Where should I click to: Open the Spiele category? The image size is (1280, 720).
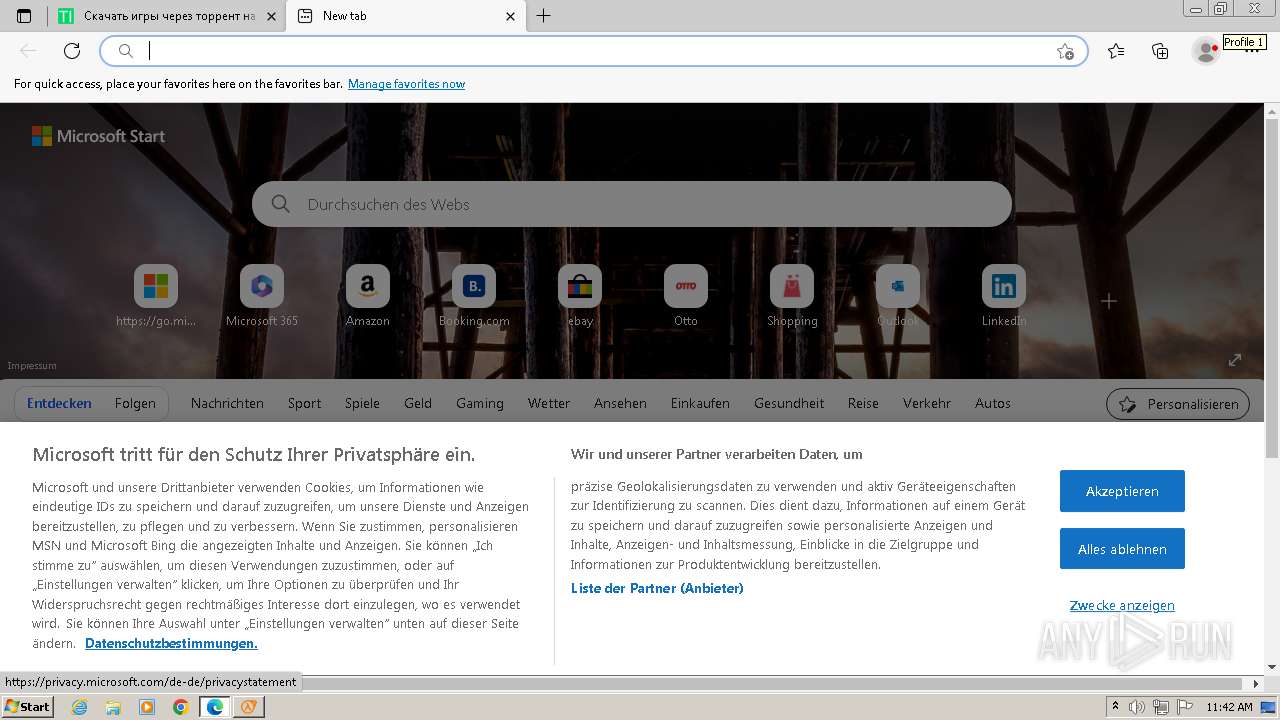coord(362,403)
